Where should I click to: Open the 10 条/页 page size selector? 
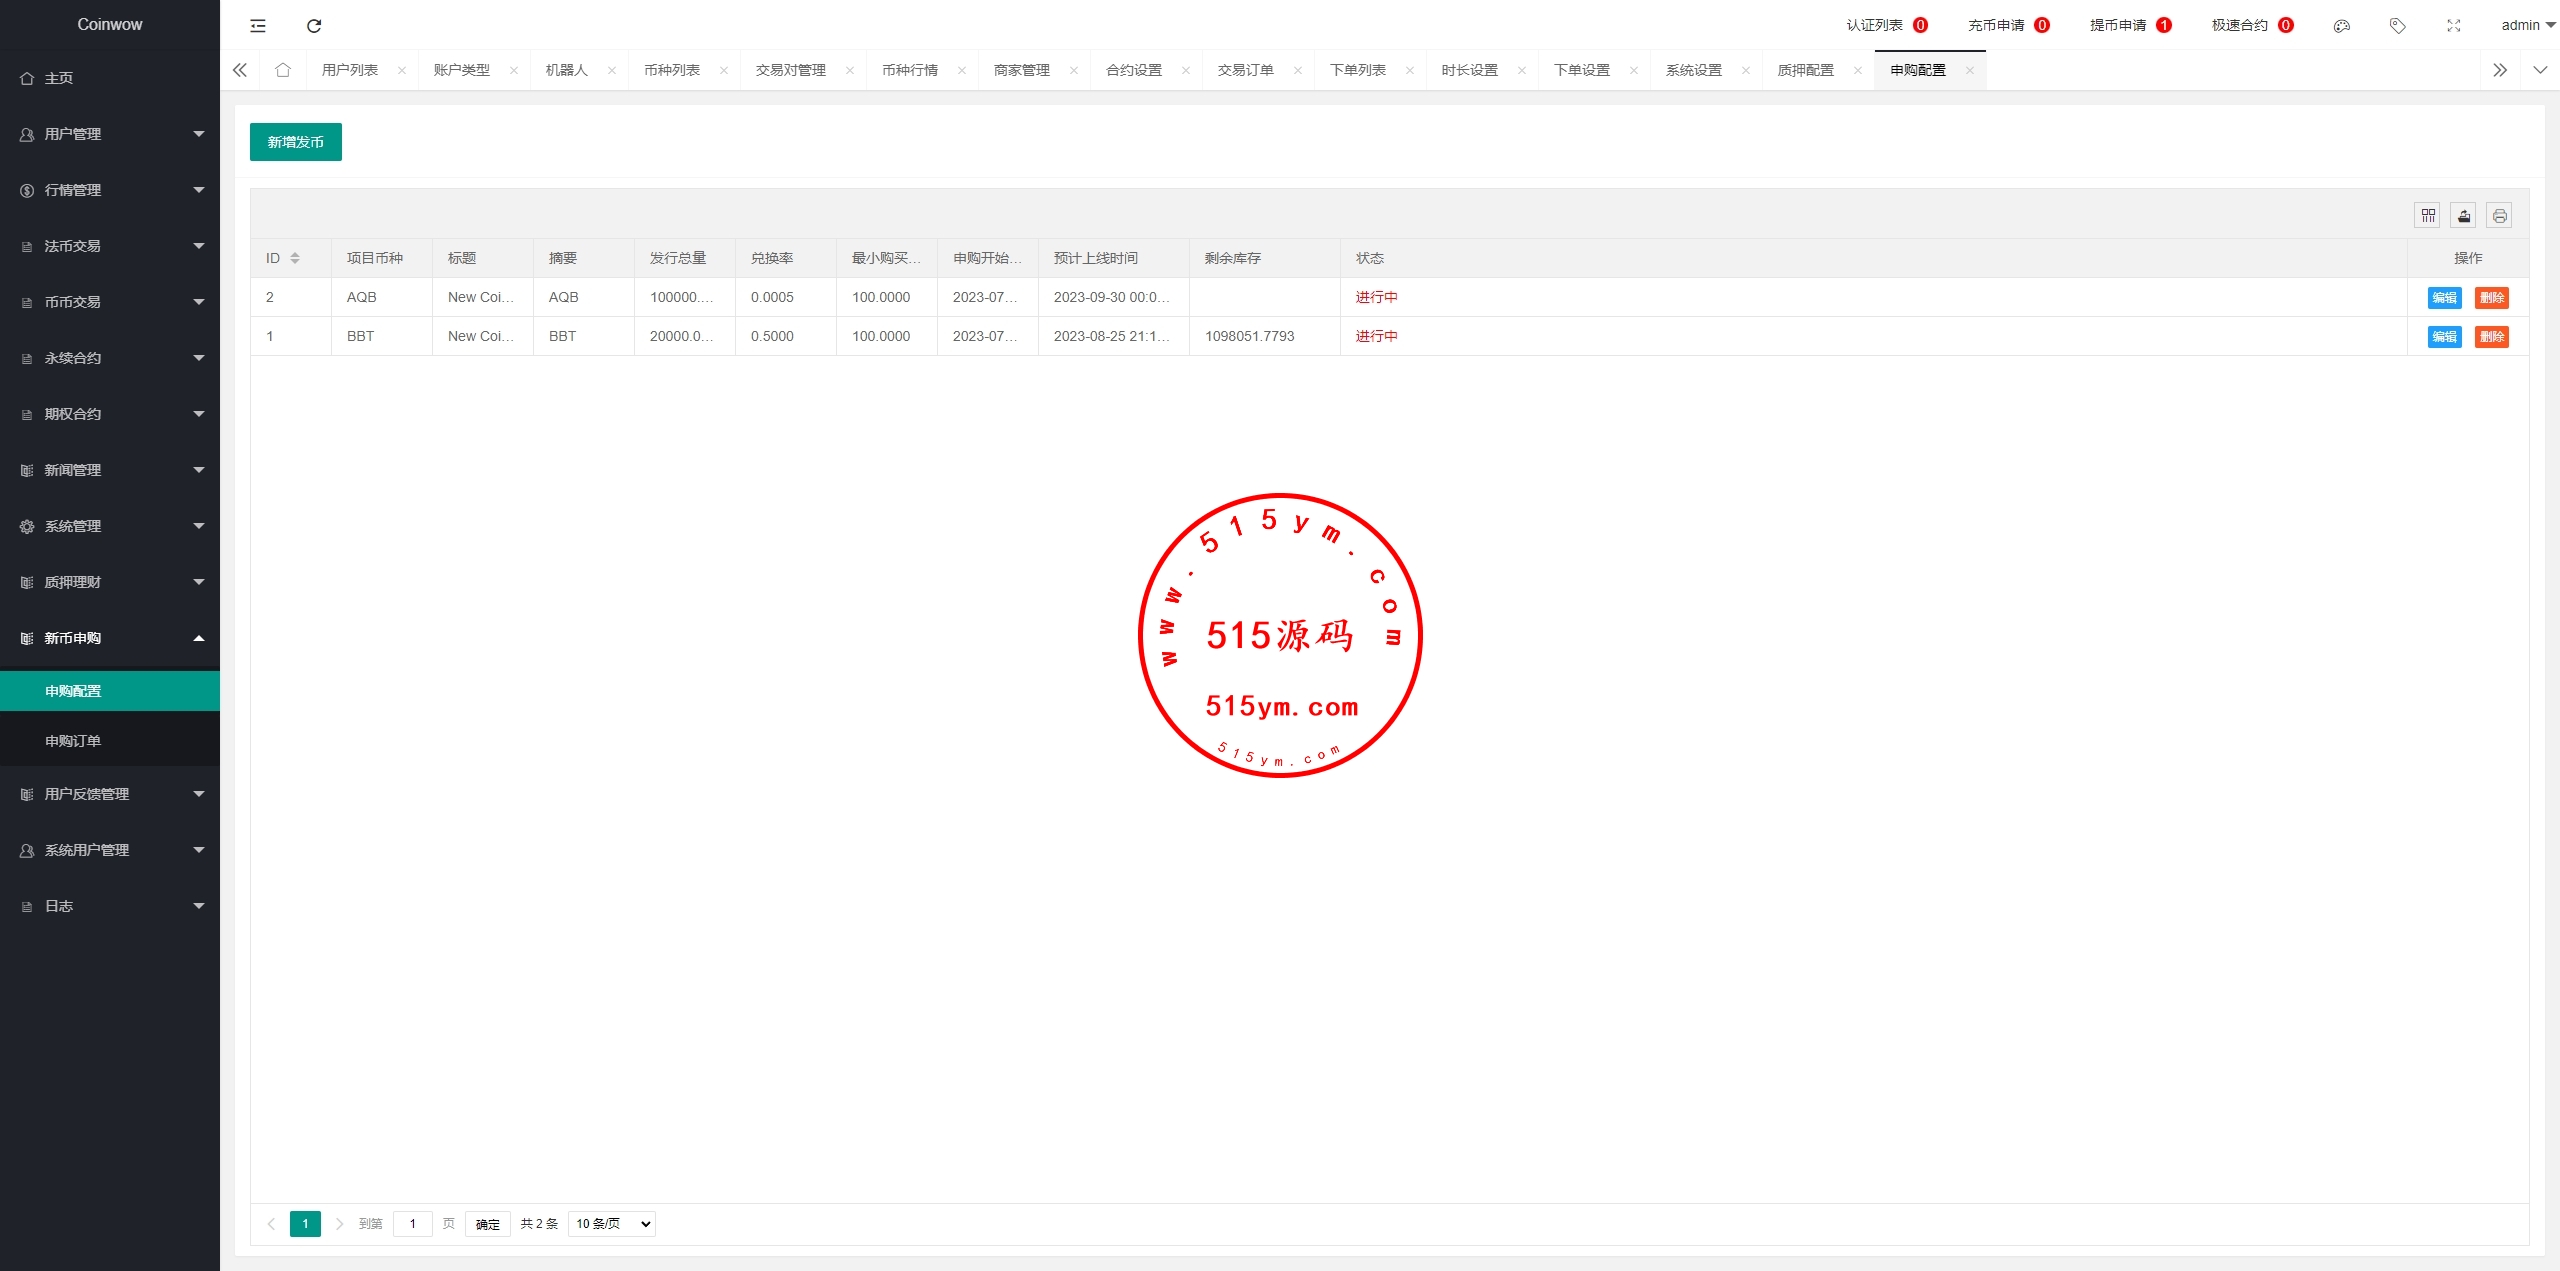pyautogui.click(x=612, y=1223)
